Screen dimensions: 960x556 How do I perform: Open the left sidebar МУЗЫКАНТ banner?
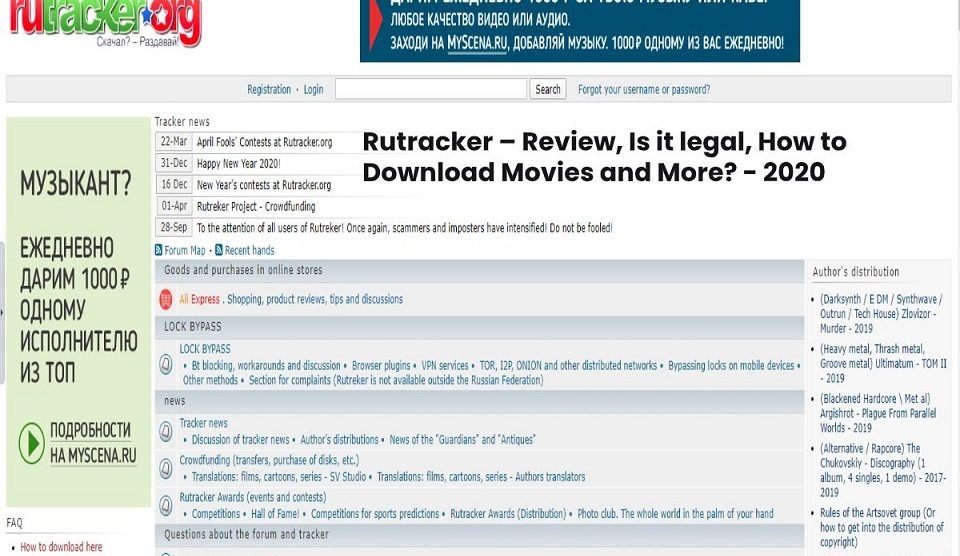(x=78, y=312)
